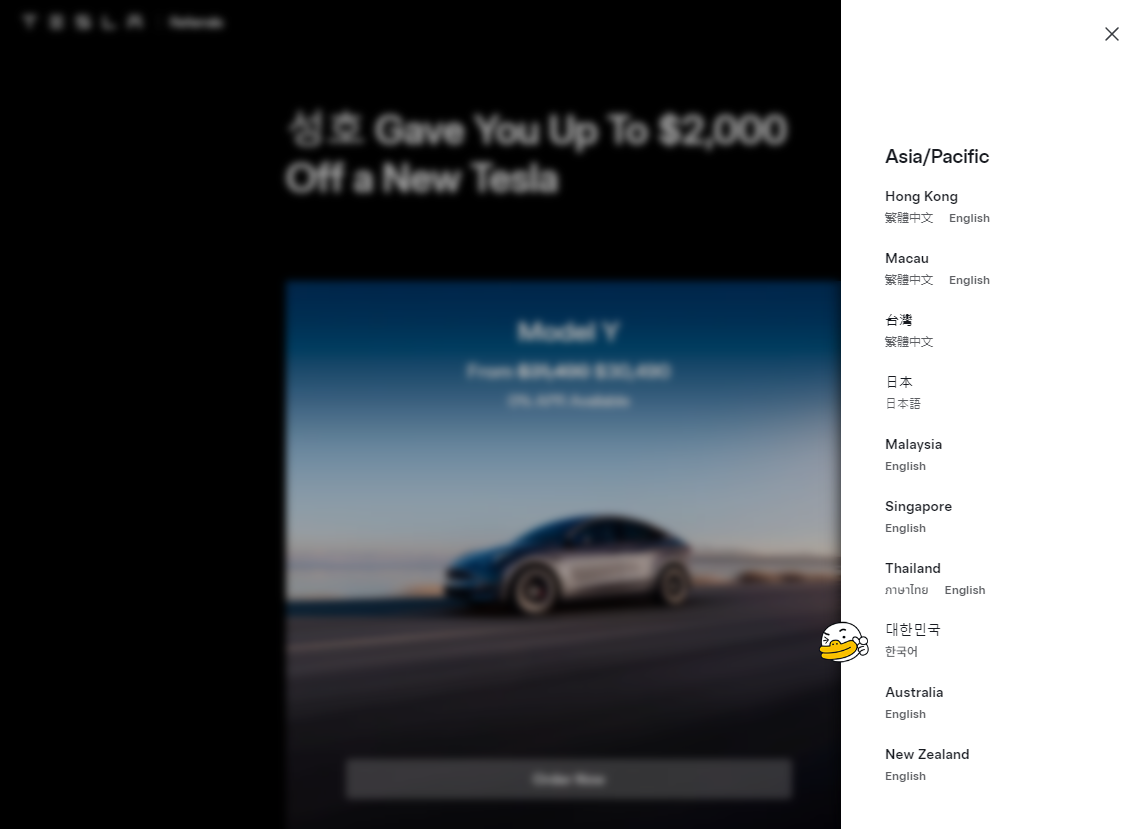Choose 한국어 for 대한민국
Image resolution: width=1139 pixels, height=829 pixels.
(901, 652)
